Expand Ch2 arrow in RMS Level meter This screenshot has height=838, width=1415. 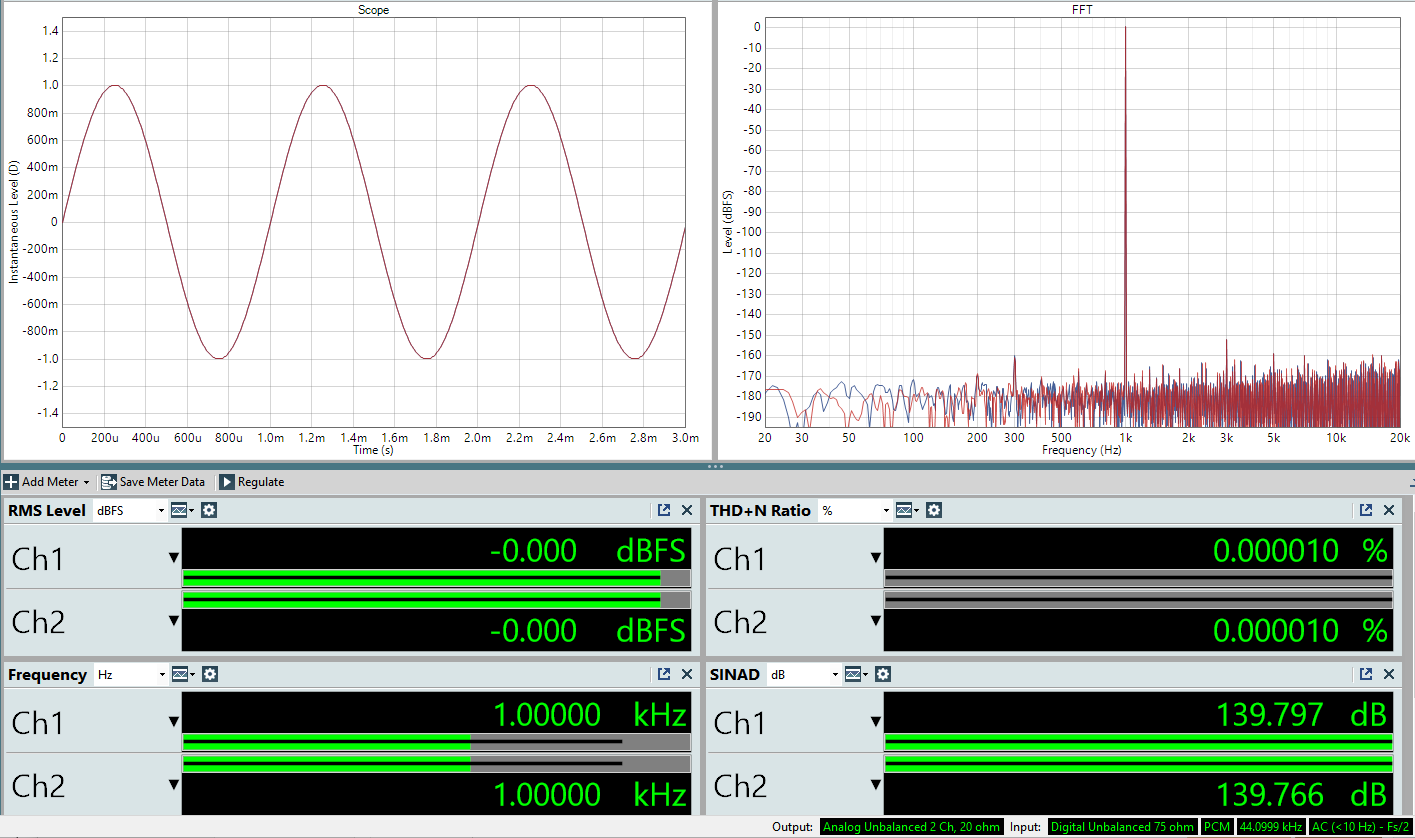point(174,620)
